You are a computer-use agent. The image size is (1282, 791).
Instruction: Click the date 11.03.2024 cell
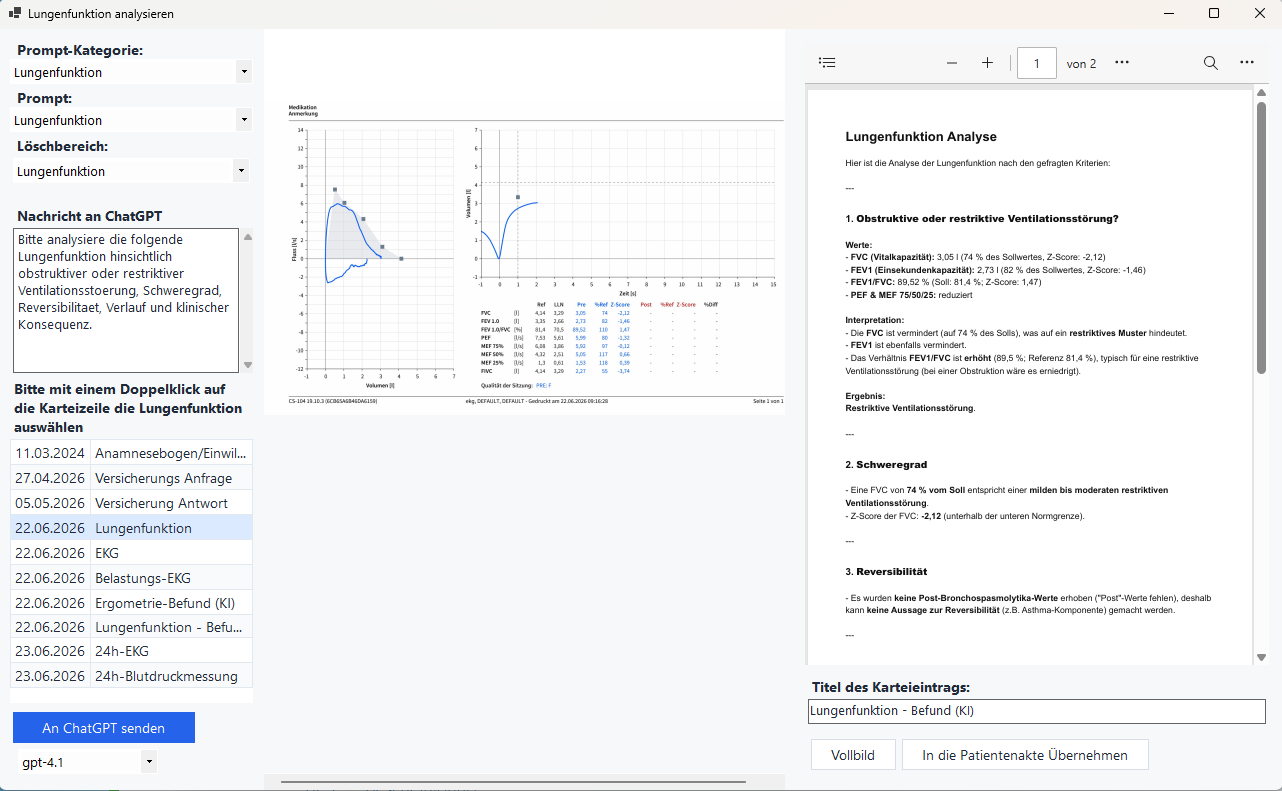tap(50, 453)
